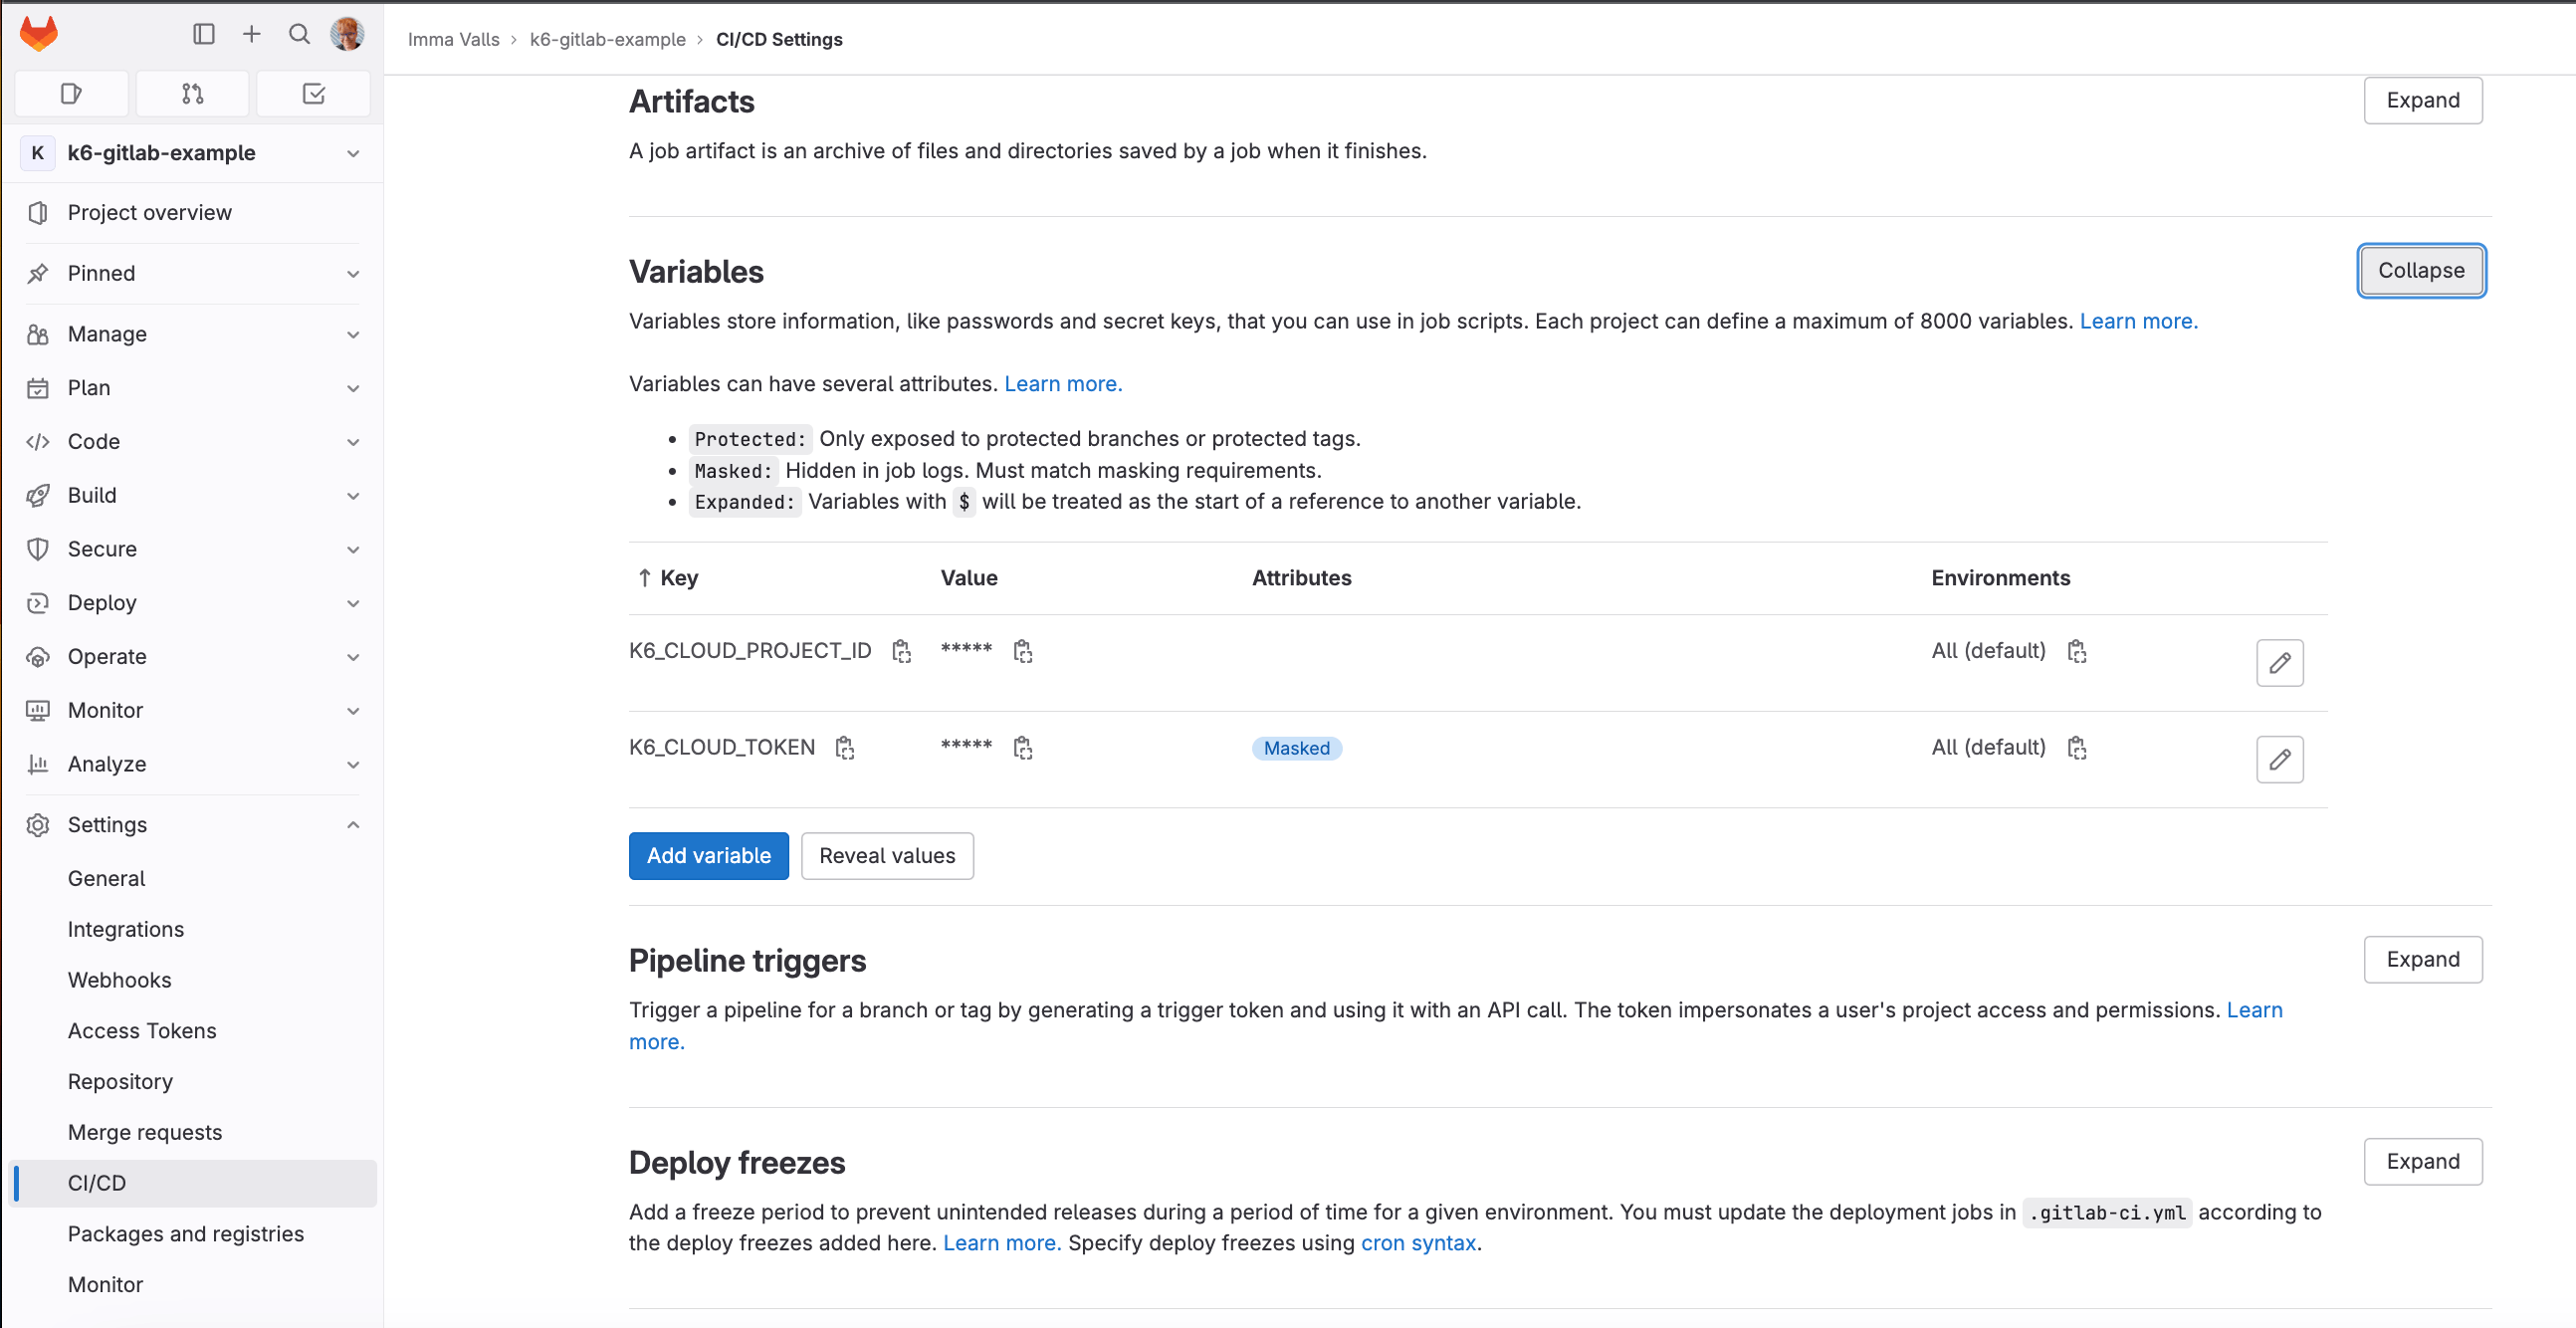Click the user avatar in the sidebar
The image size is (2576, 1328).
(x=347, y=34)
